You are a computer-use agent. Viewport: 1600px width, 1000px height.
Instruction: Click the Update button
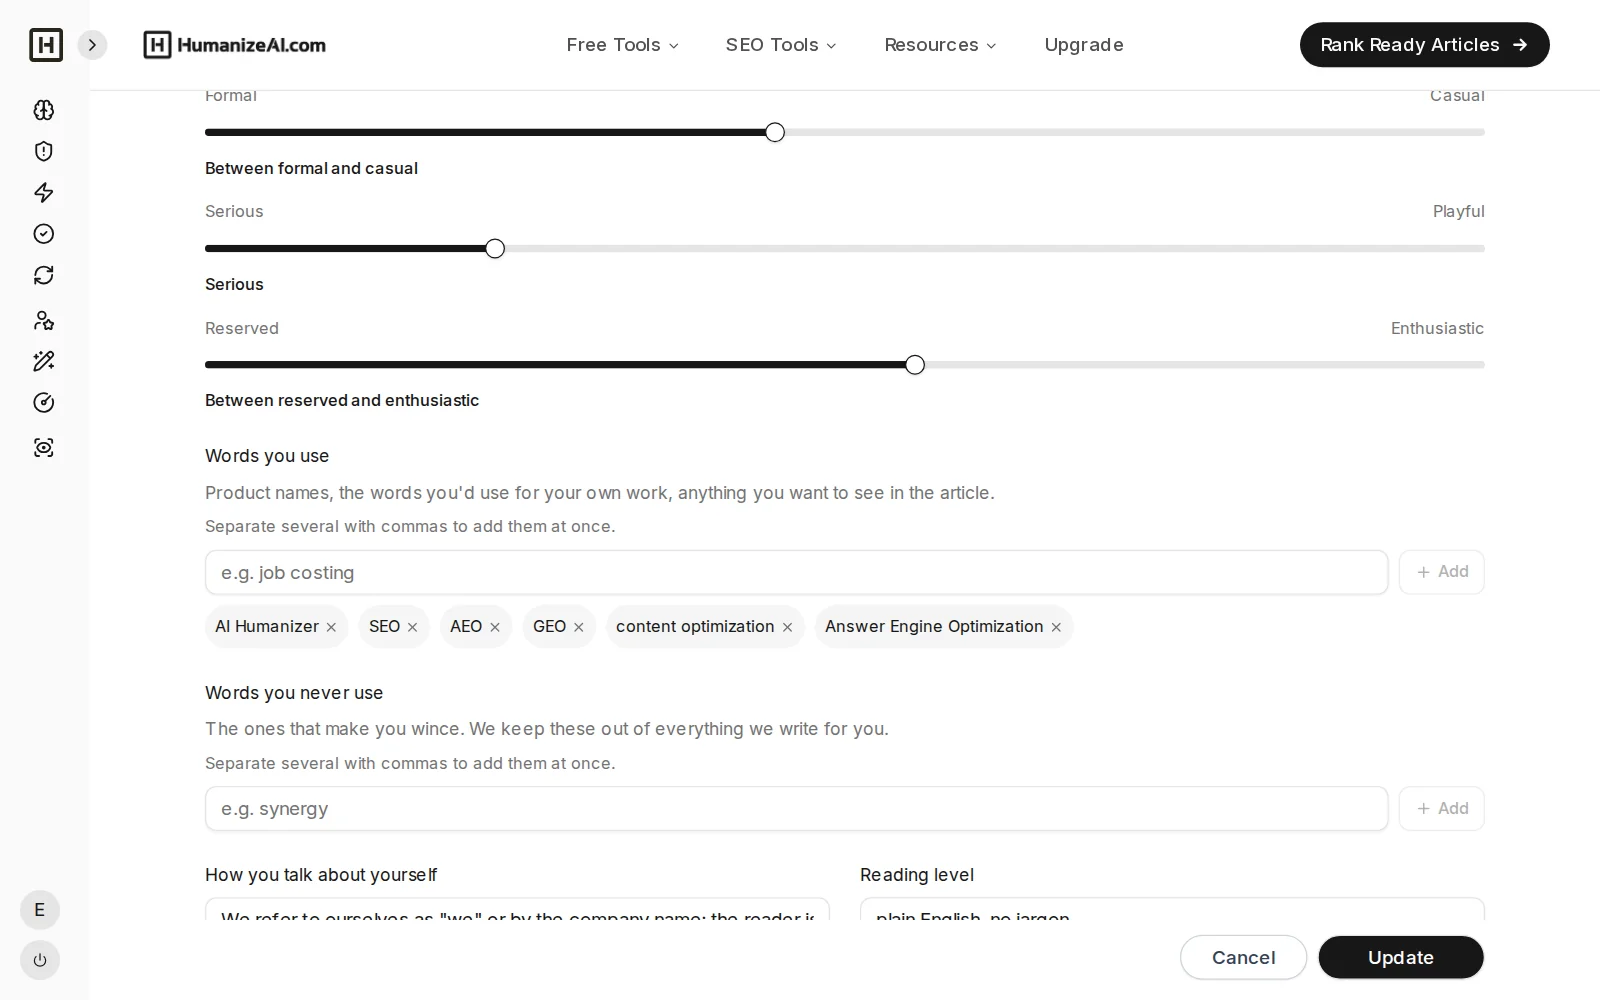click(1401, 958)
